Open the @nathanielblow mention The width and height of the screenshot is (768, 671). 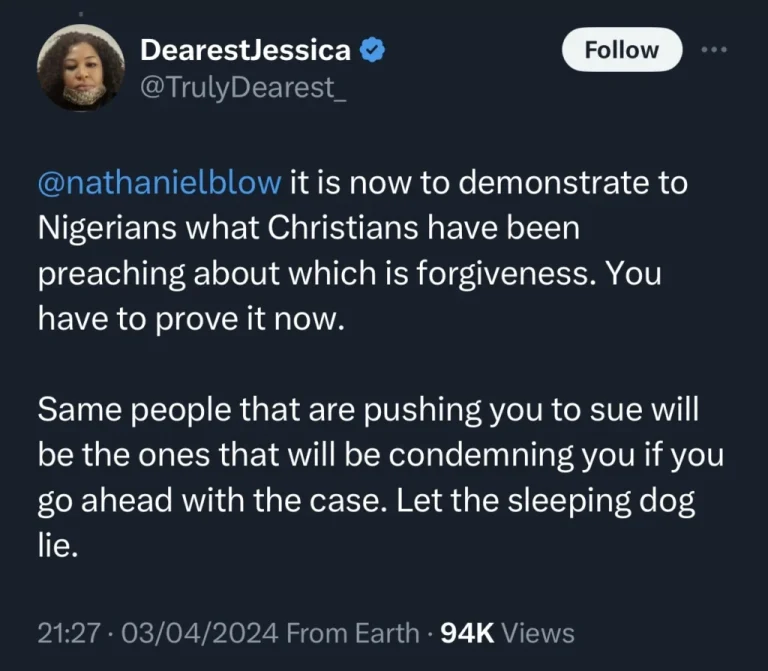pos(160,185)
